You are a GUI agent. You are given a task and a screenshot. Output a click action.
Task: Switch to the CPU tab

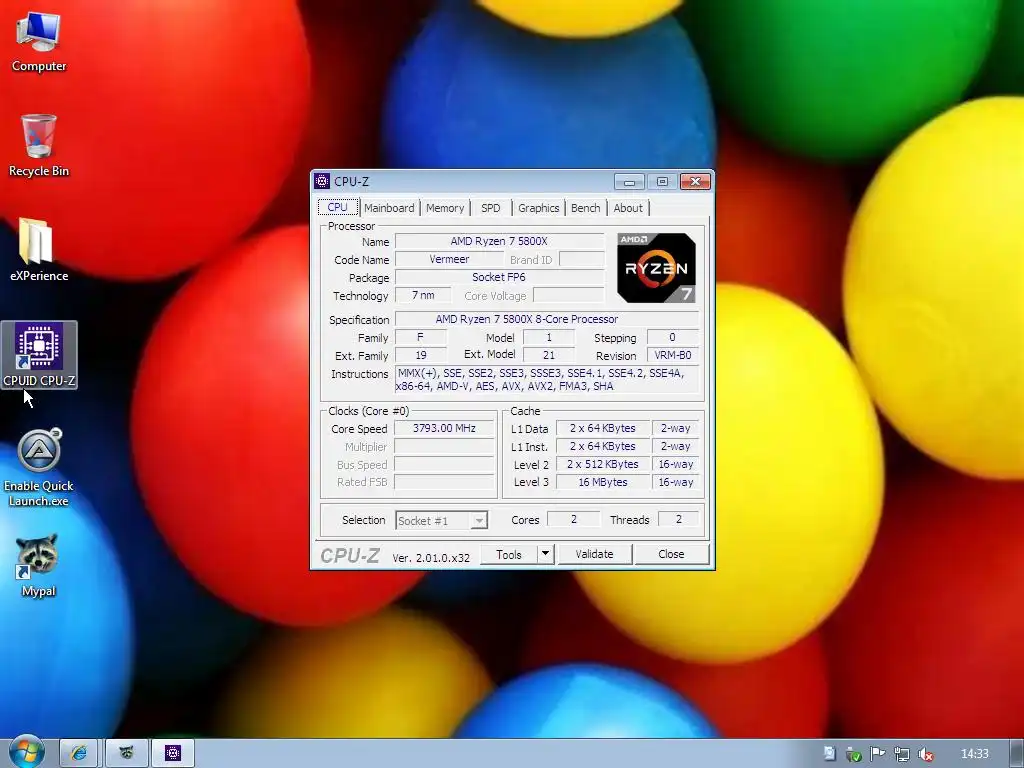coord(338,207)
